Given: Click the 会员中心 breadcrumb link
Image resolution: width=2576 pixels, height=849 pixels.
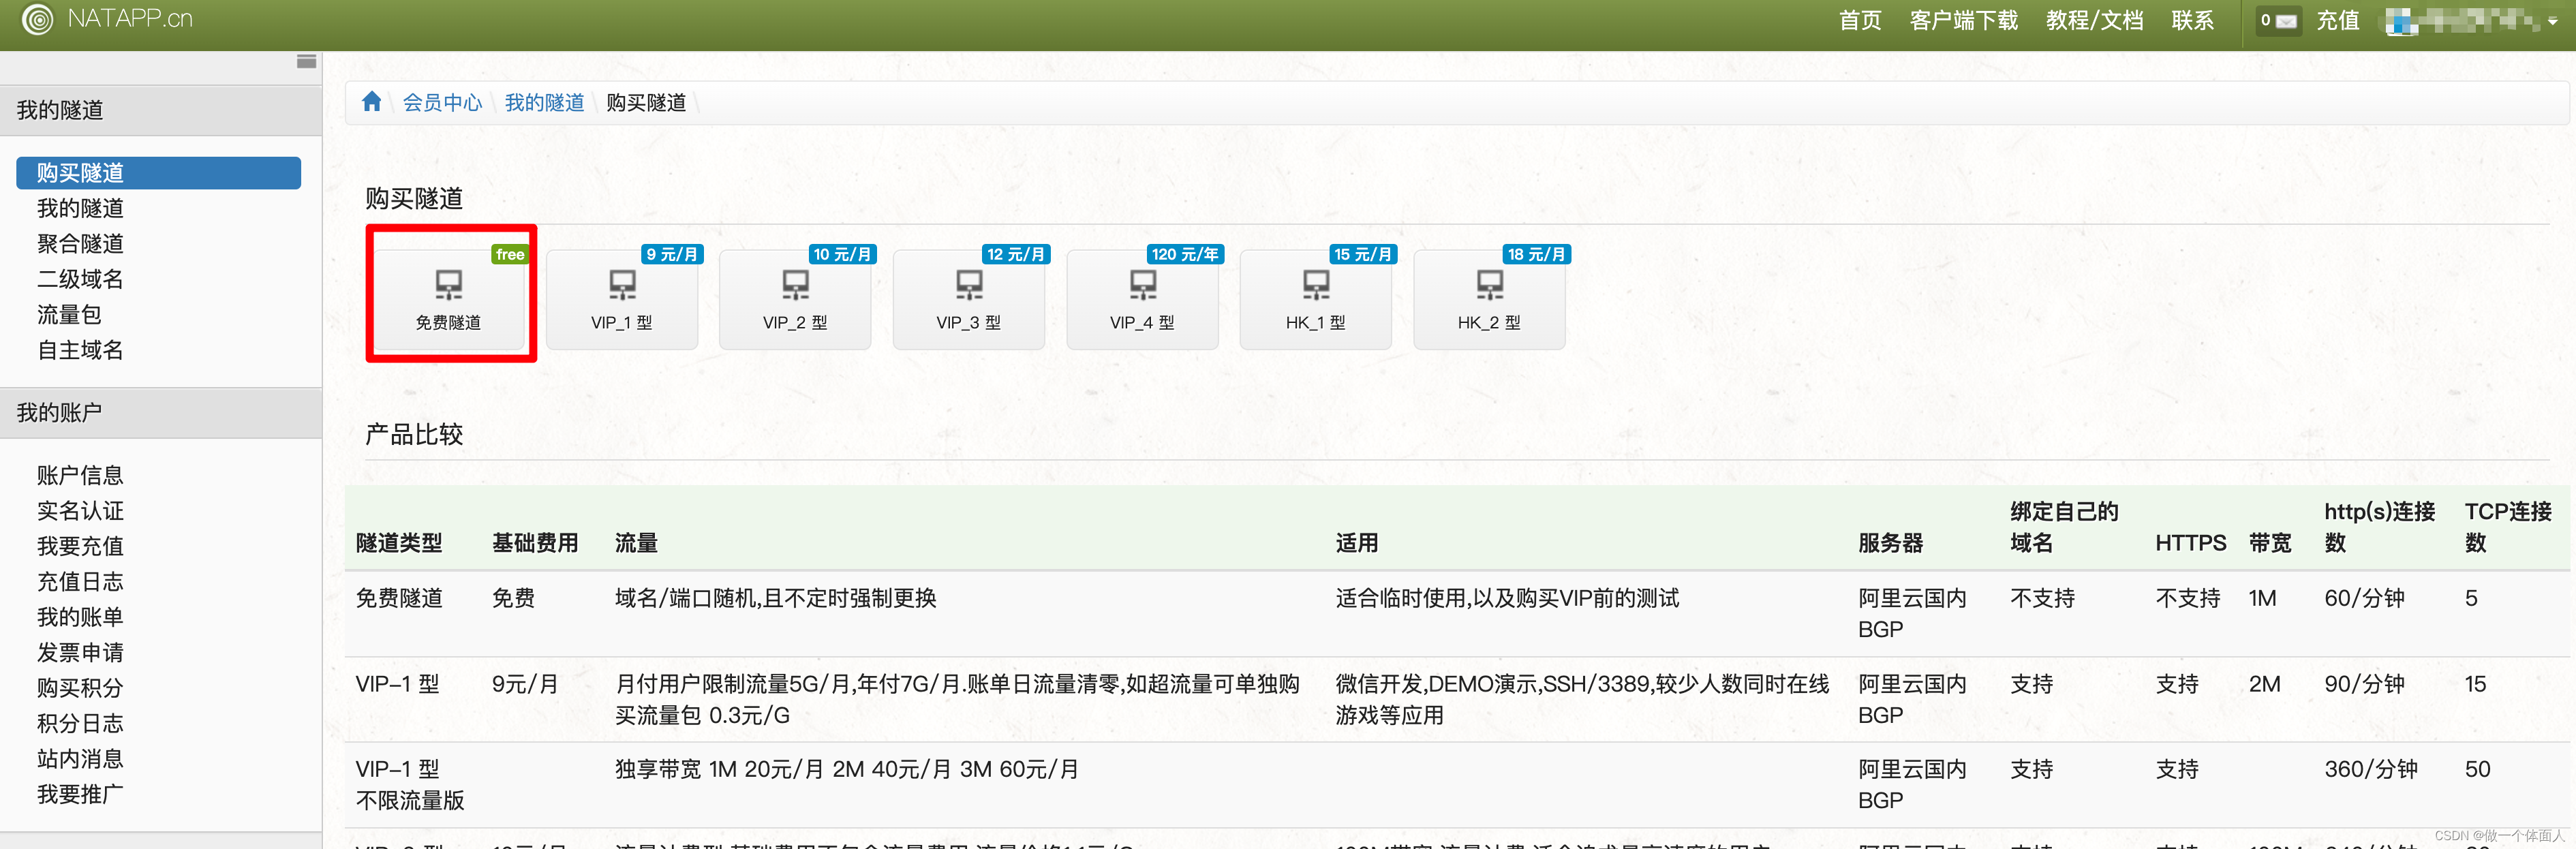Looking at the screenshot, I should [442, 103].
